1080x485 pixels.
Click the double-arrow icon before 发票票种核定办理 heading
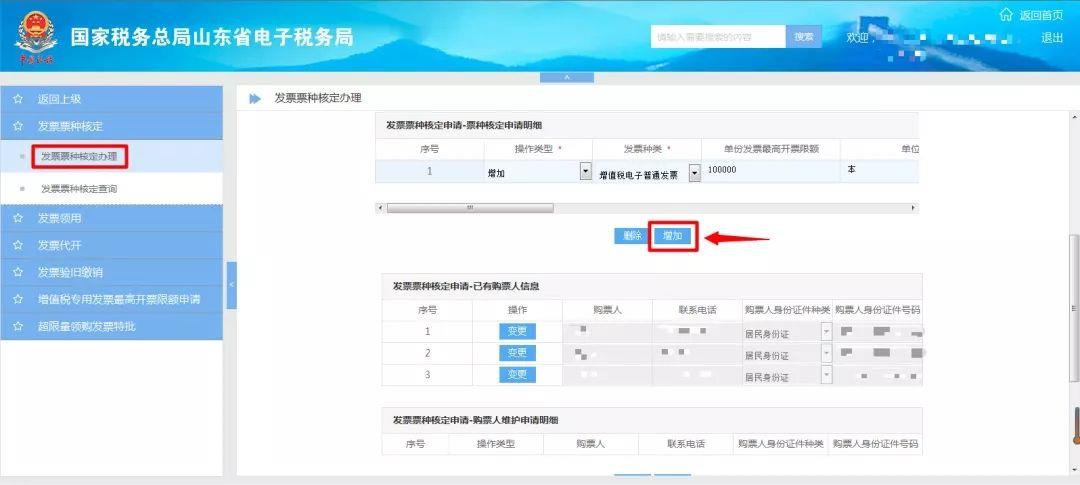pyautogui.click(x=255, y=98)
